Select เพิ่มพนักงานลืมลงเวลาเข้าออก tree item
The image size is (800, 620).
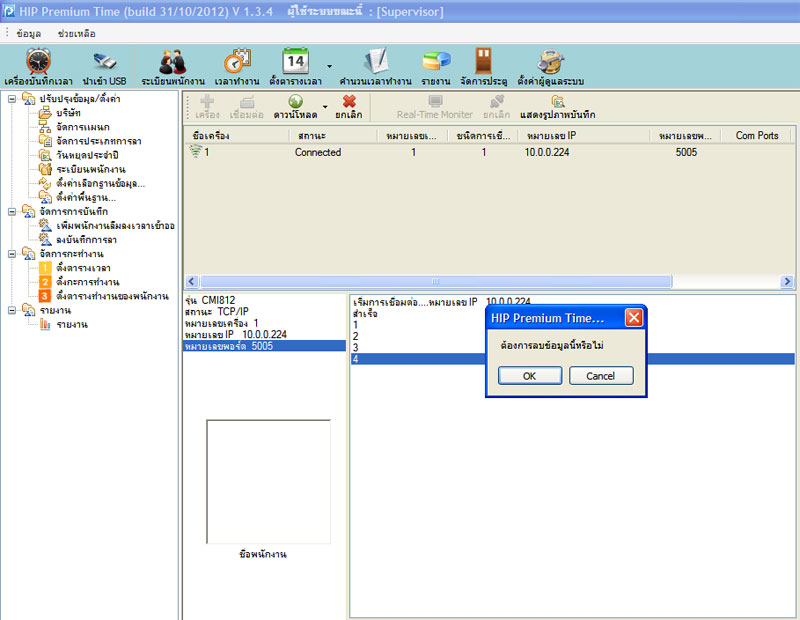pyautogui.click(x=115, y=226)
